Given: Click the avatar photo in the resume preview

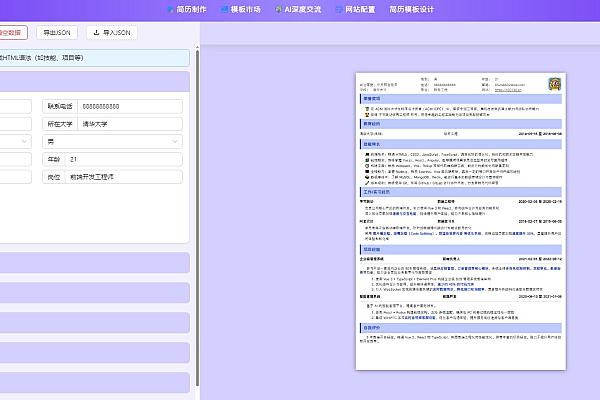Looking at the screenshot, I should 554,84.
